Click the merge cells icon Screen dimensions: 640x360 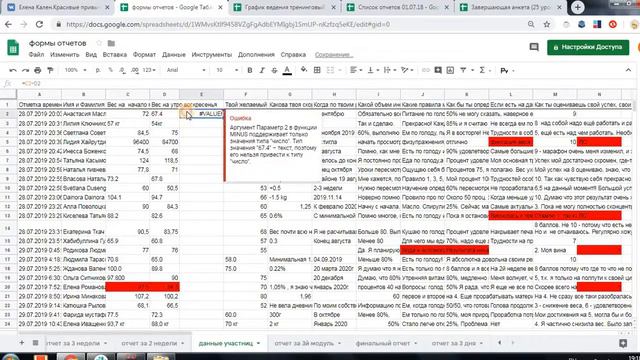click(x=330, y=70)
